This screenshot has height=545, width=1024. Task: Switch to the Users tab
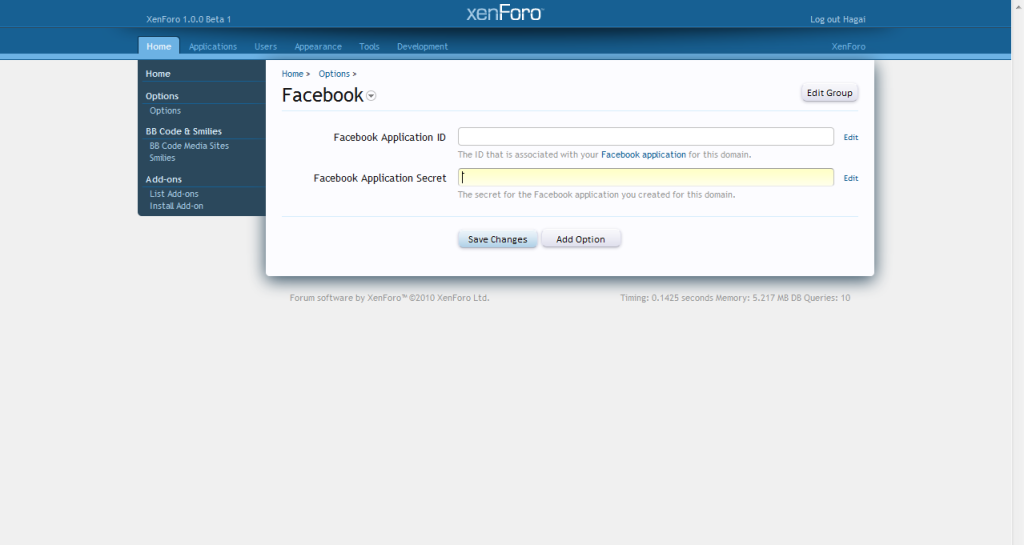pos(266,46)
